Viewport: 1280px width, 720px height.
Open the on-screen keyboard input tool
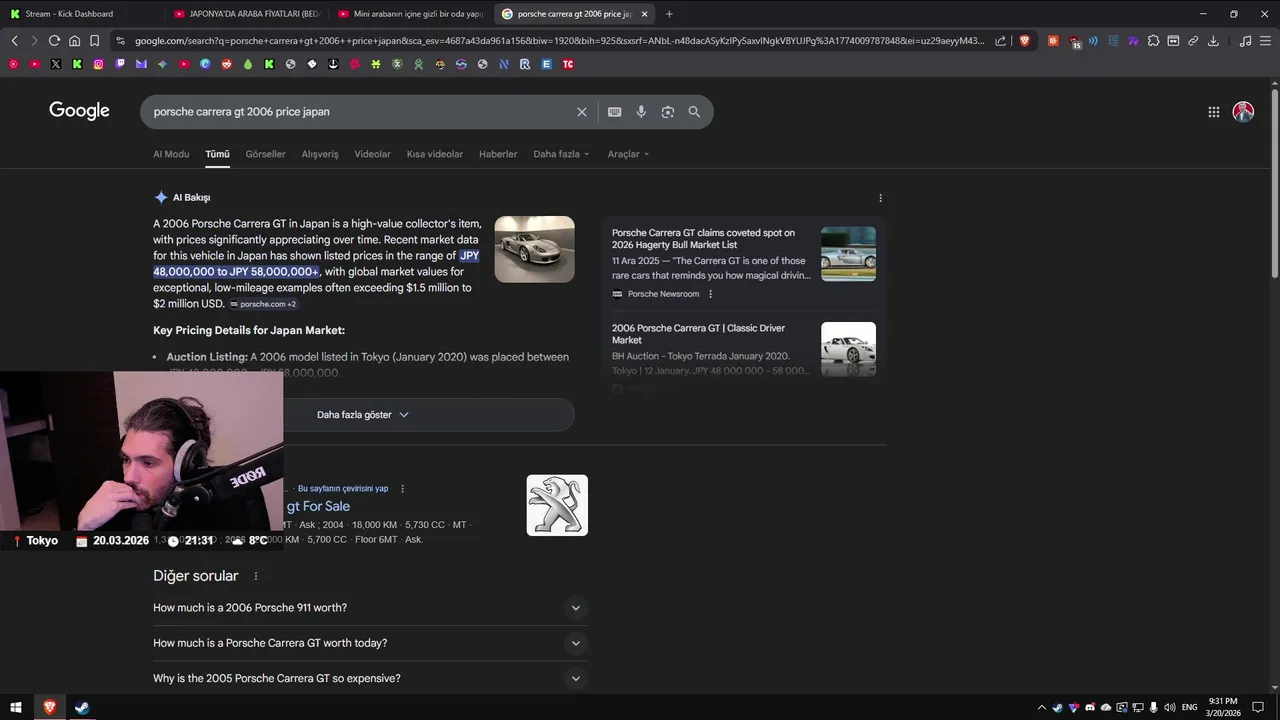[615, 112]
